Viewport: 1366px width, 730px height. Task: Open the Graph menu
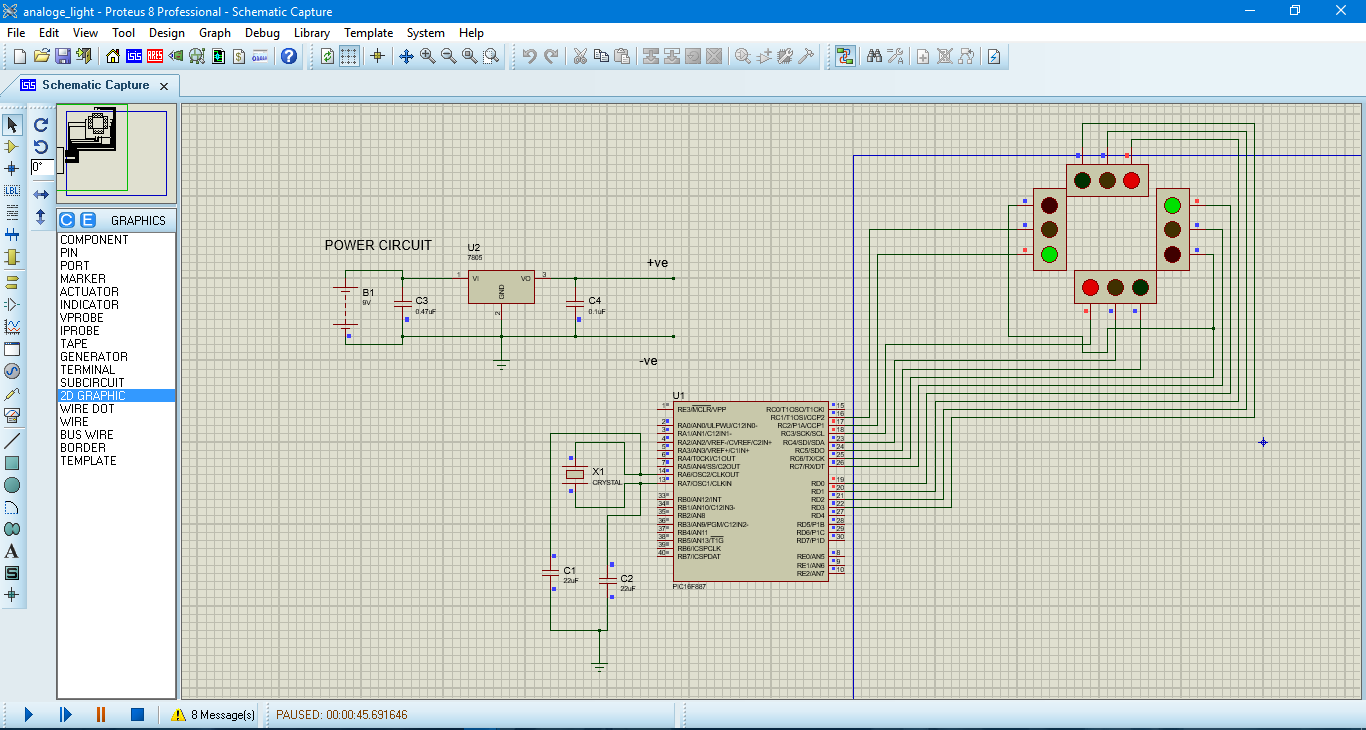pos(215,33)
